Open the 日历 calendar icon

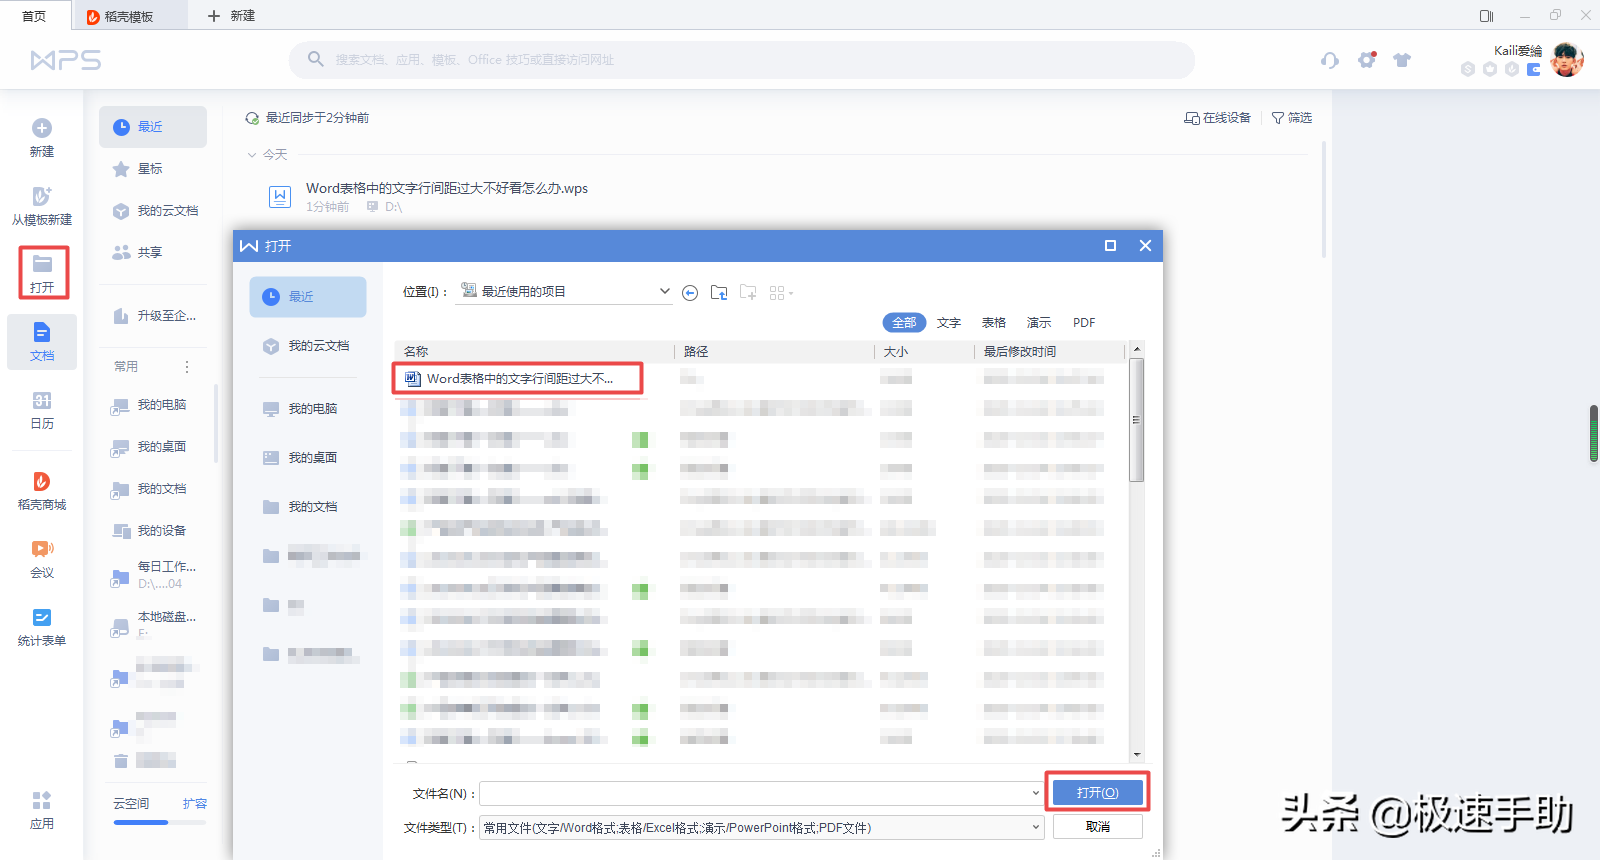[42, 401]
